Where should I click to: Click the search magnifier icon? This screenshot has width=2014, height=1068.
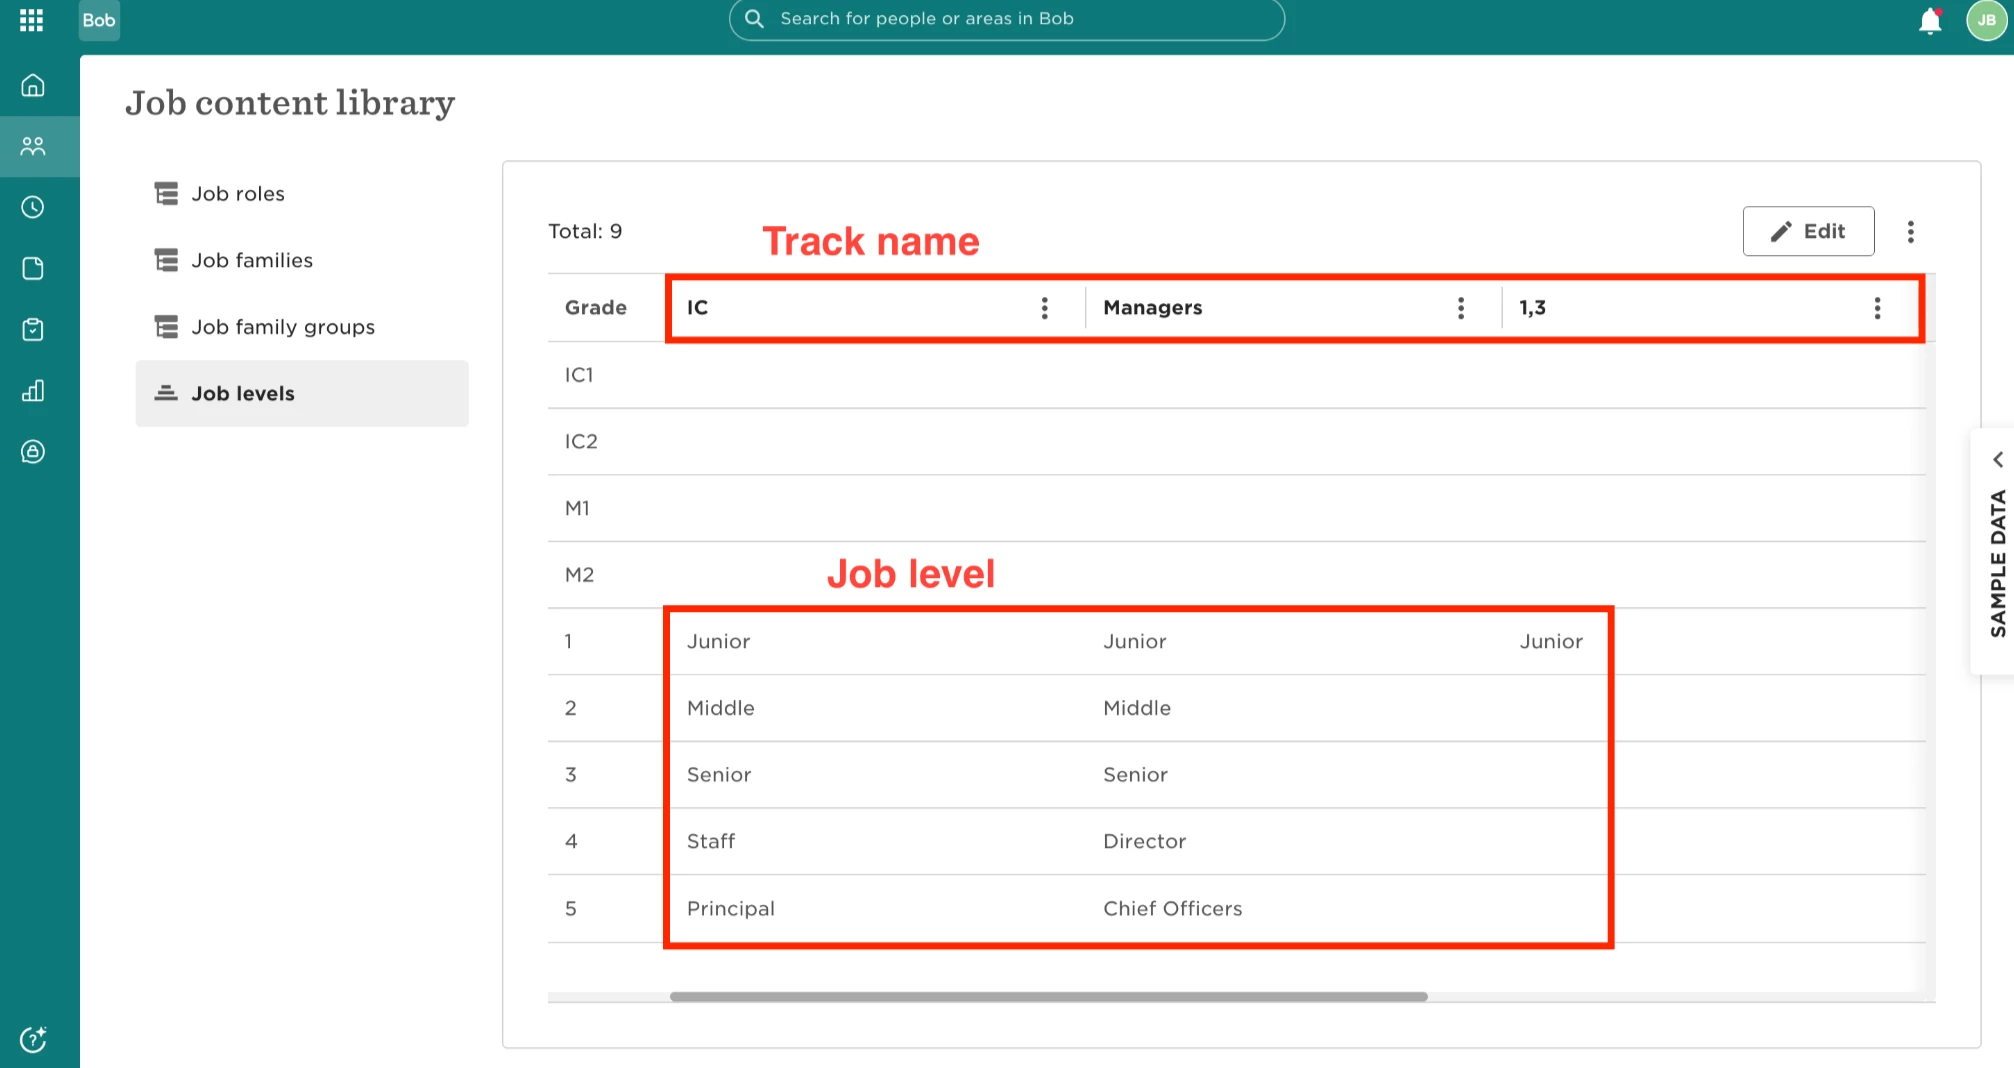pos(755,19)
